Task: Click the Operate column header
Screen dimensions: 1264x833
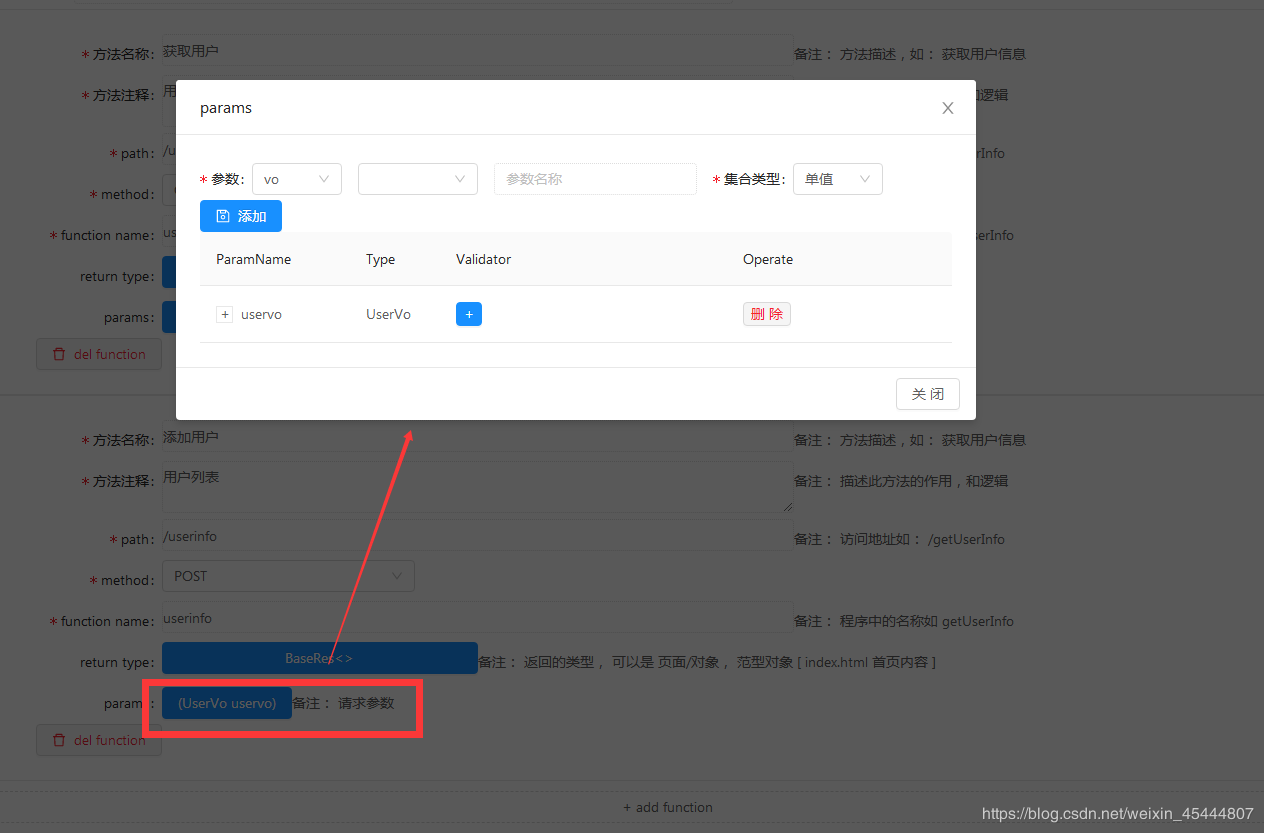Action: point(768,259)
